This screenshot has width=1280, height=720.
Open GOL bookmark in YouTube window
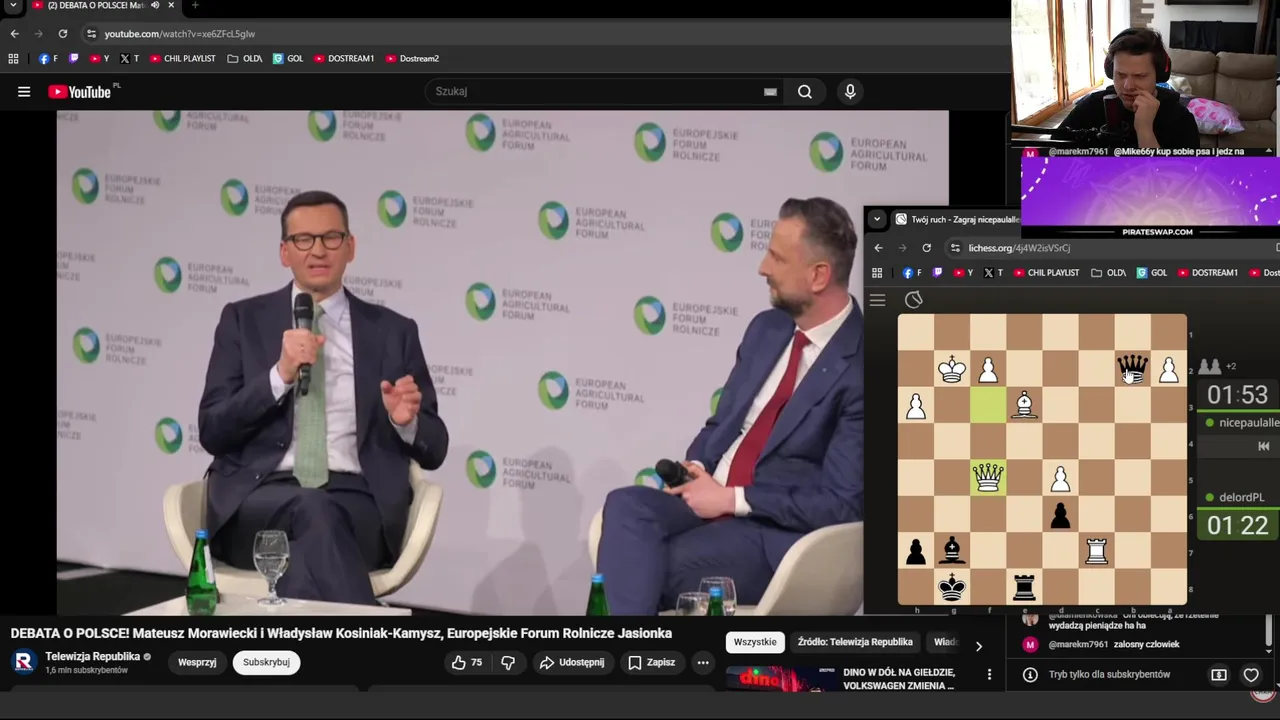click(x=288, y=59)
